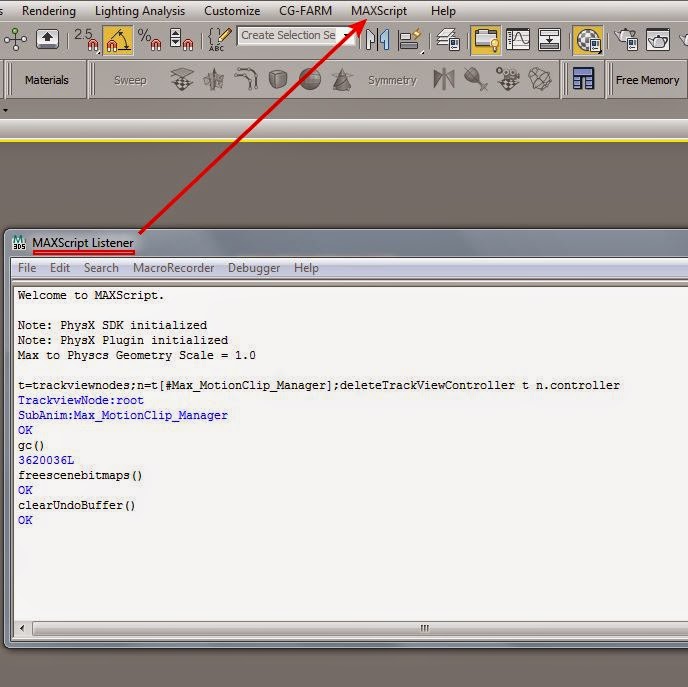
Task: Open the Rendered Frame Window icon
Action: click(x=658, y=39)
